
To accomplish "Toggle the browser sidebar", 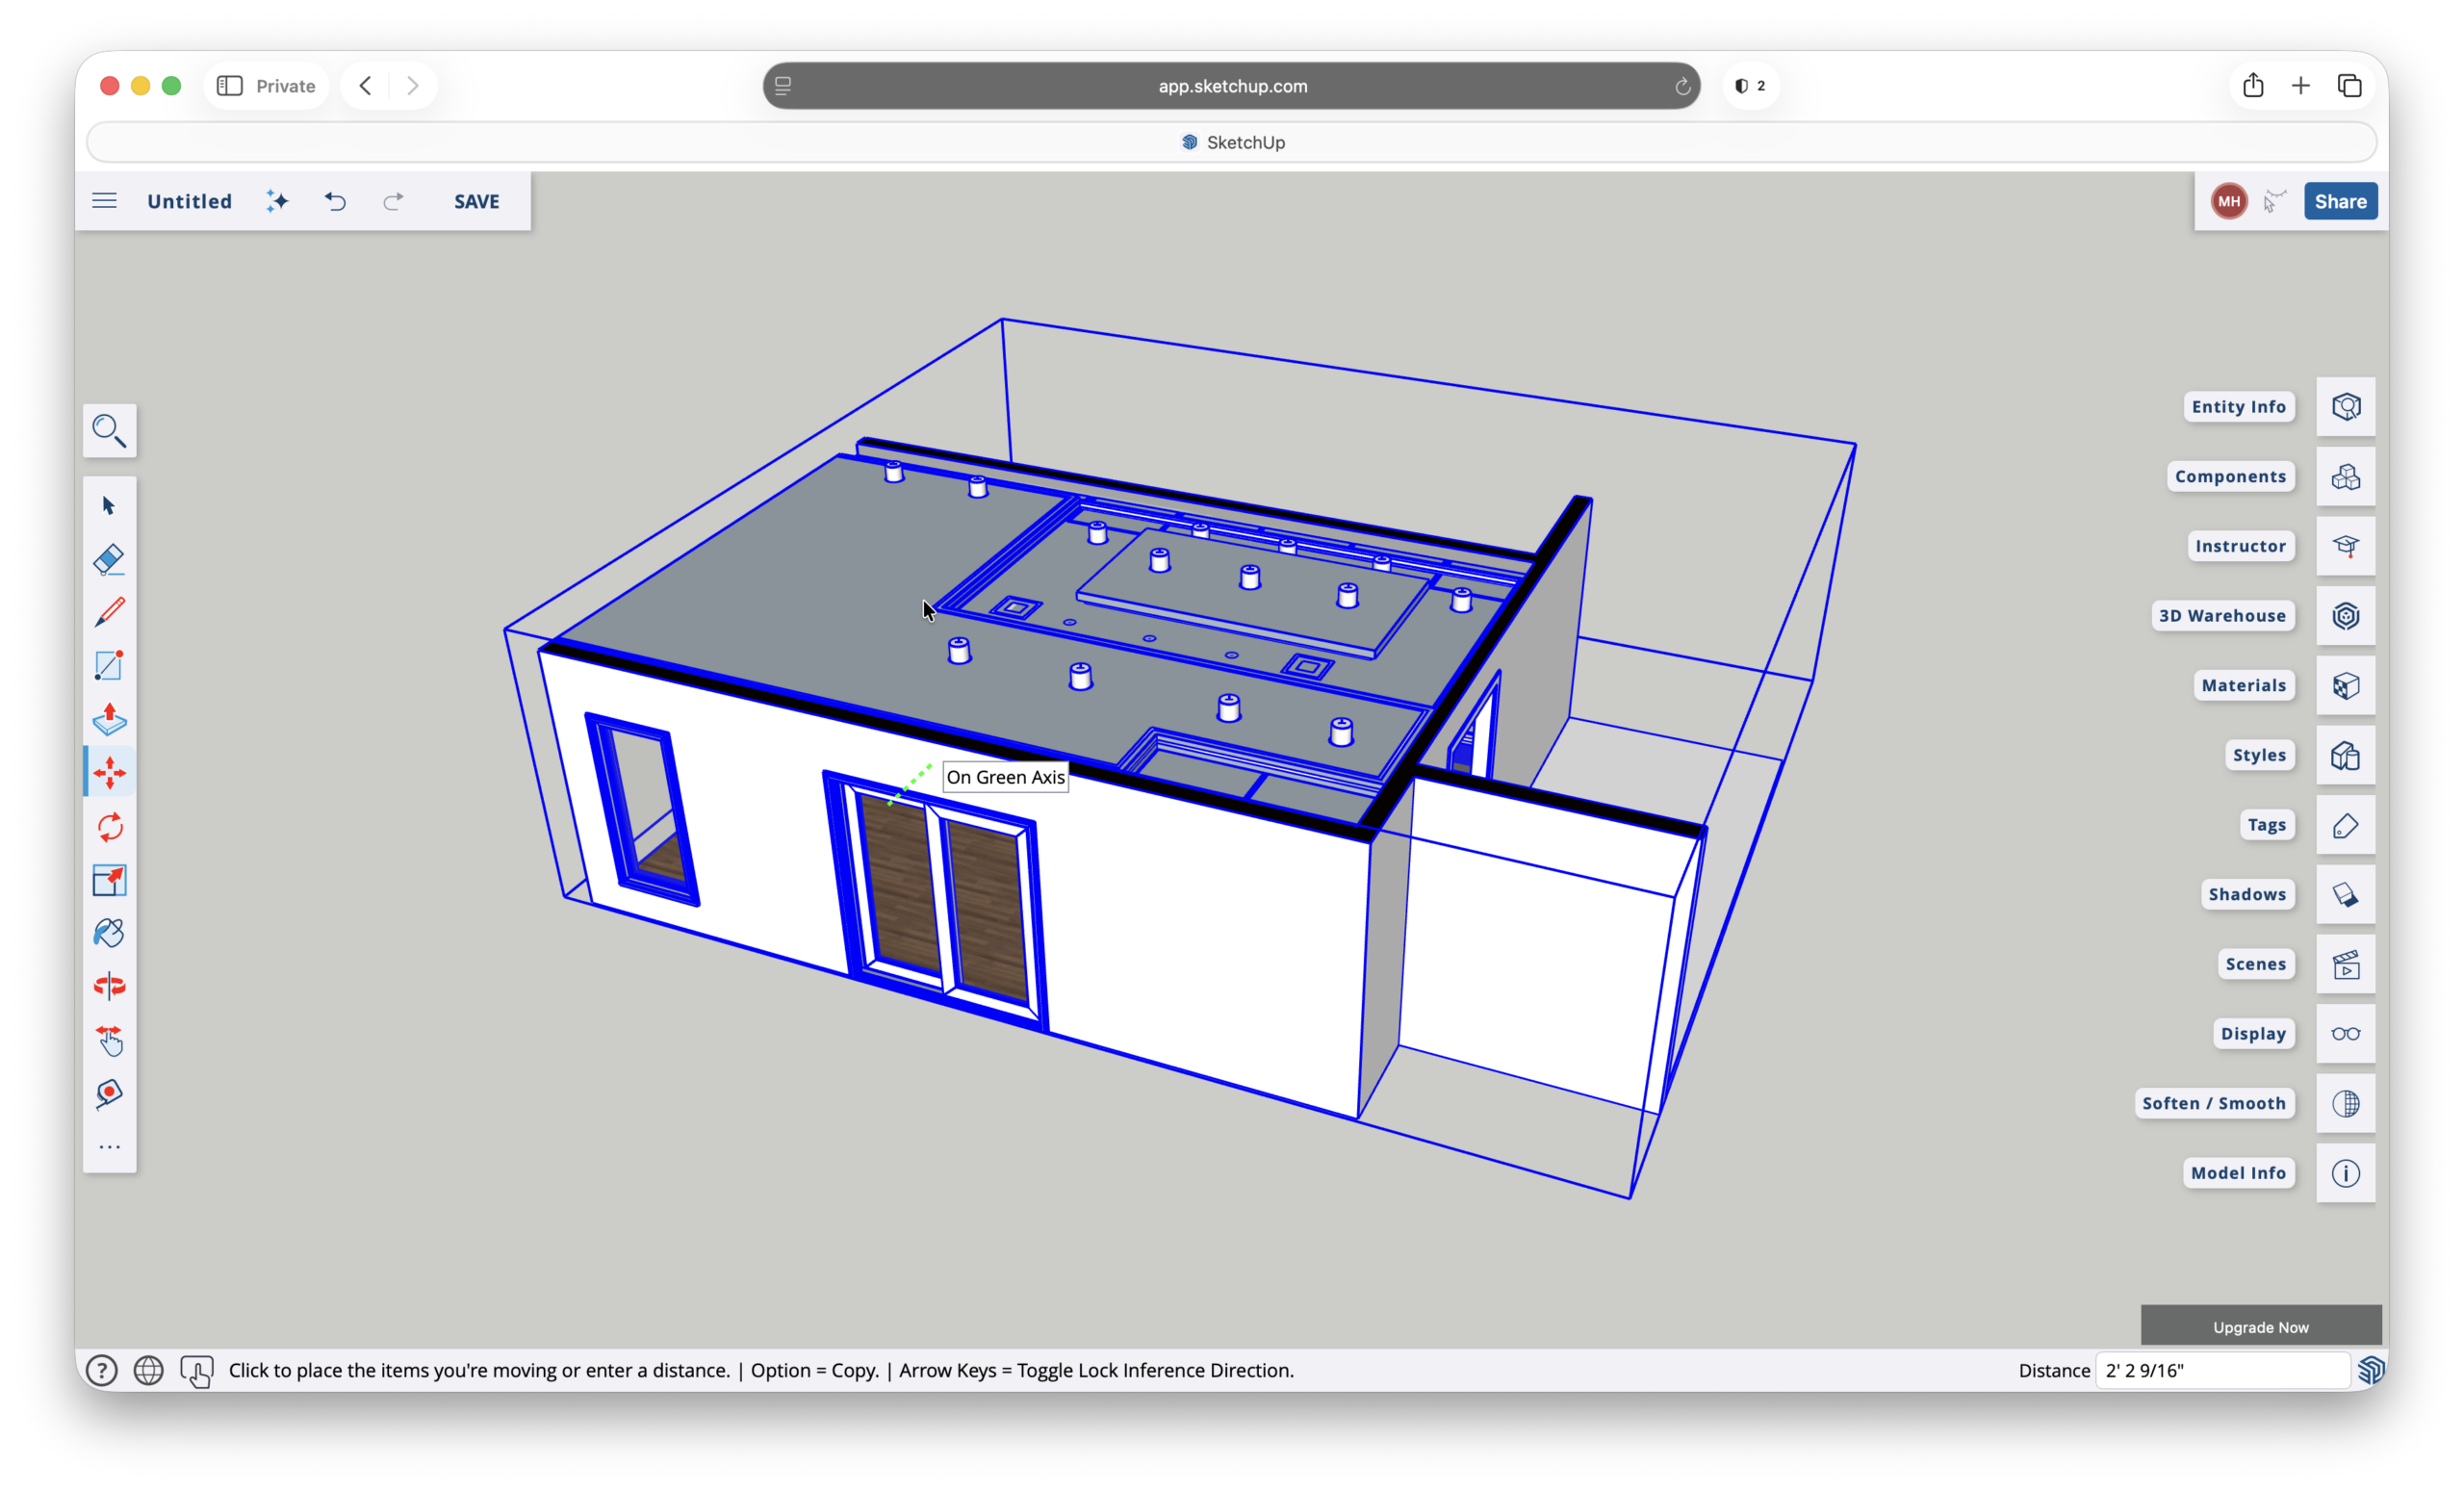I will pyautogui.click(x=230, y=86).
